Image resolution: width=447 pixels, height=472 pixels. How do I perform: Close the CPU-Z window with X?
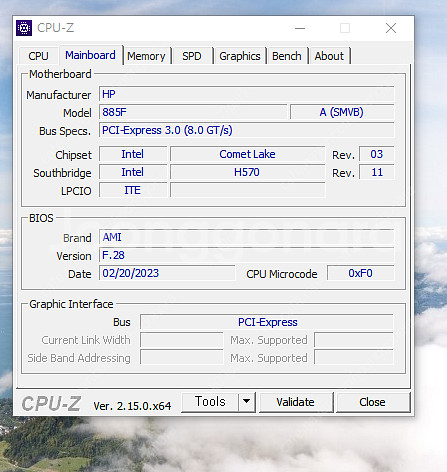[x=391, y=28]
